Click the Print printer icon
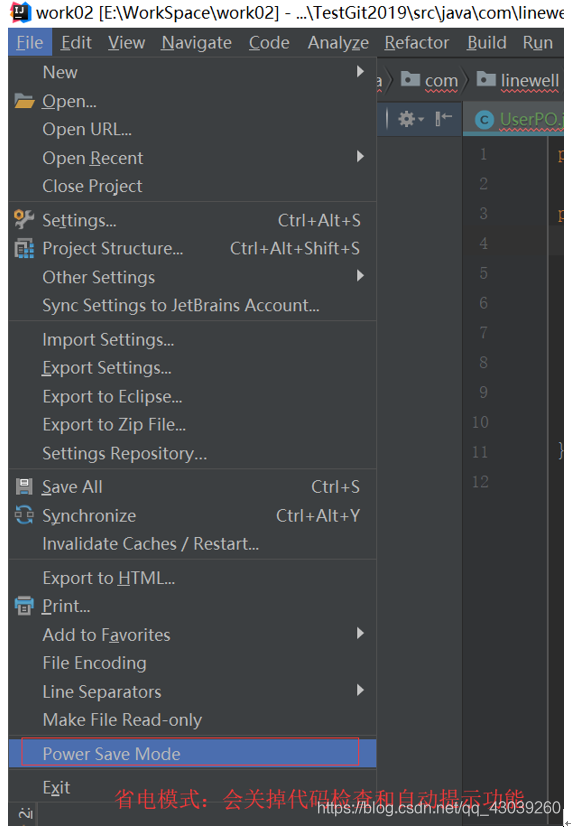 pyautogui.click(x=24, y=606)
